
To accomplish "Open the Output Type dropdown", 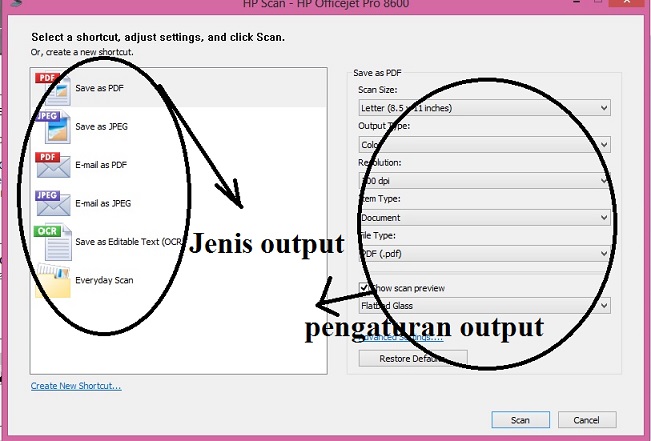I will [x=485, y=145].
